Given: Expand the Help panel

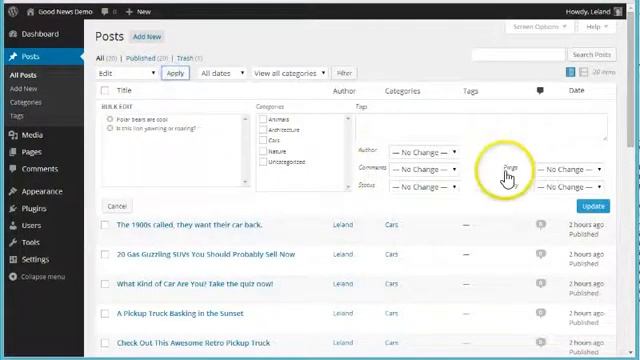Looking at the screenshot, I should click(597, 27).
